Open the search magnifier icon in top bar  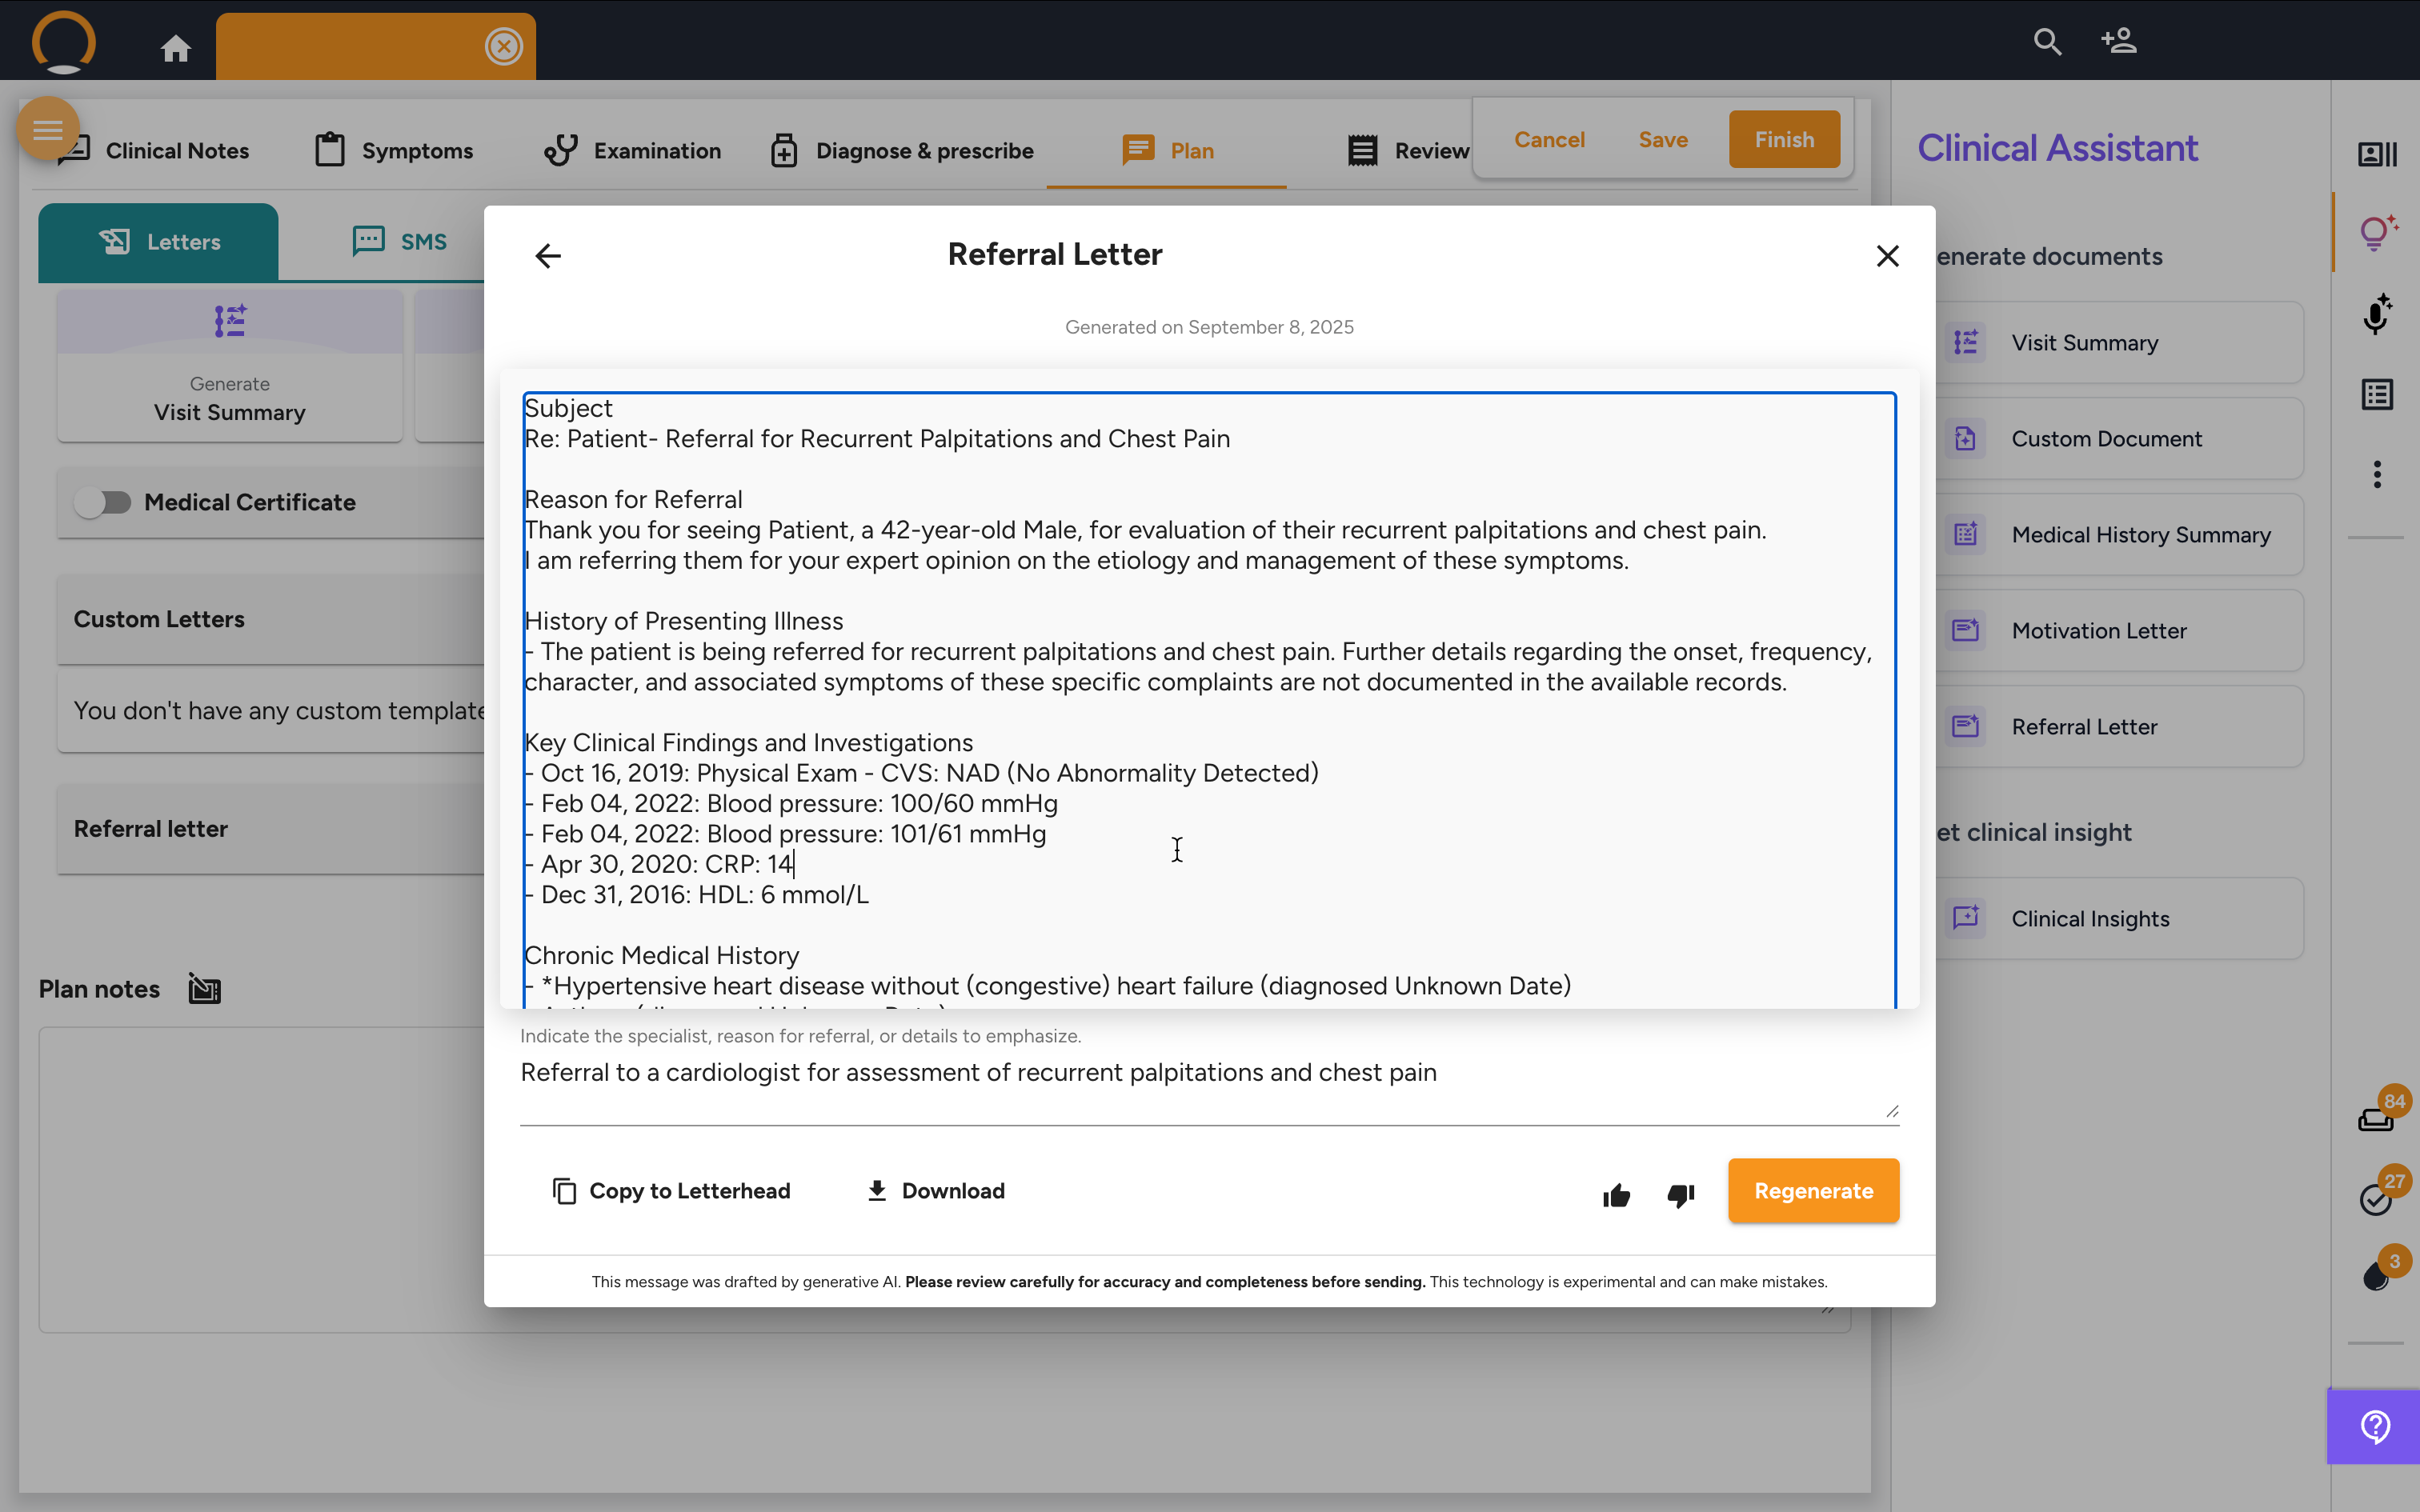2047,42
